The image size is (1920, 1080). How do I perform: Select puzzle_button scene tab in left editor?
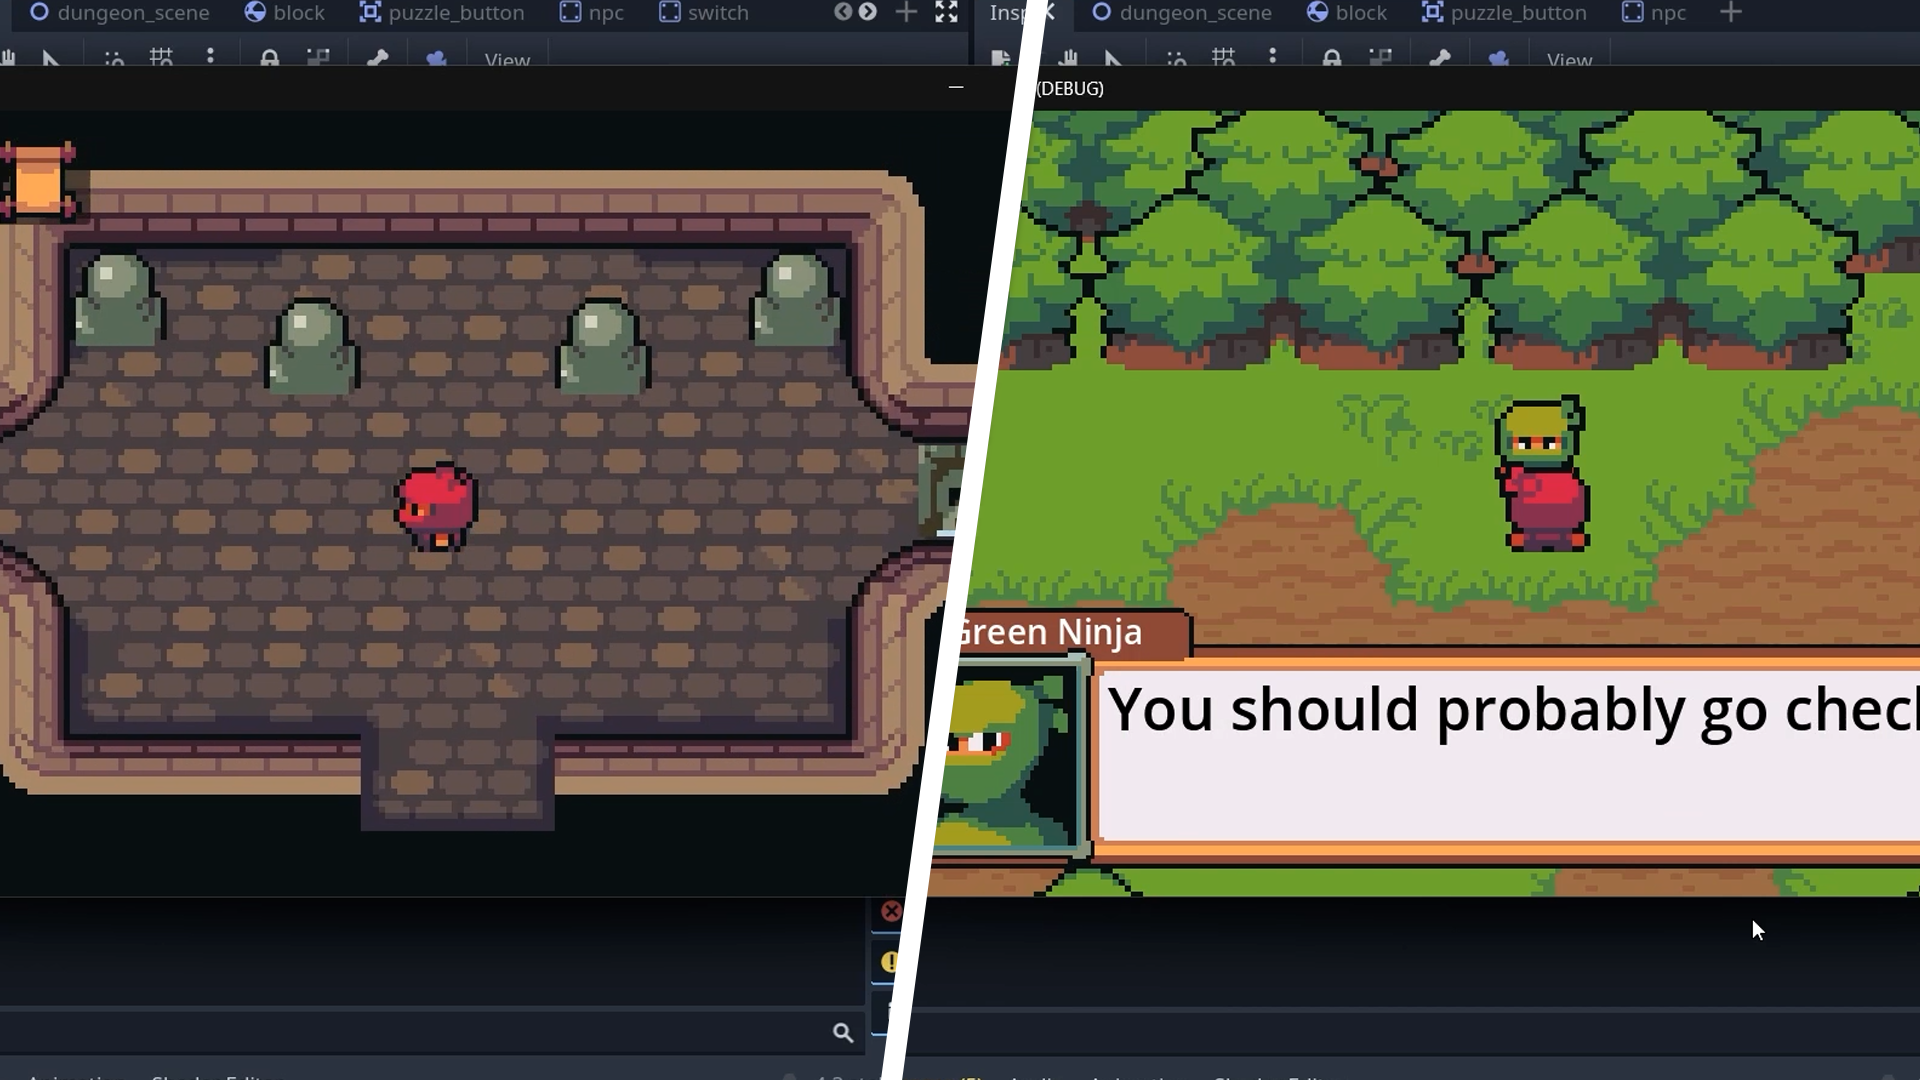click(x=441, y=13)
